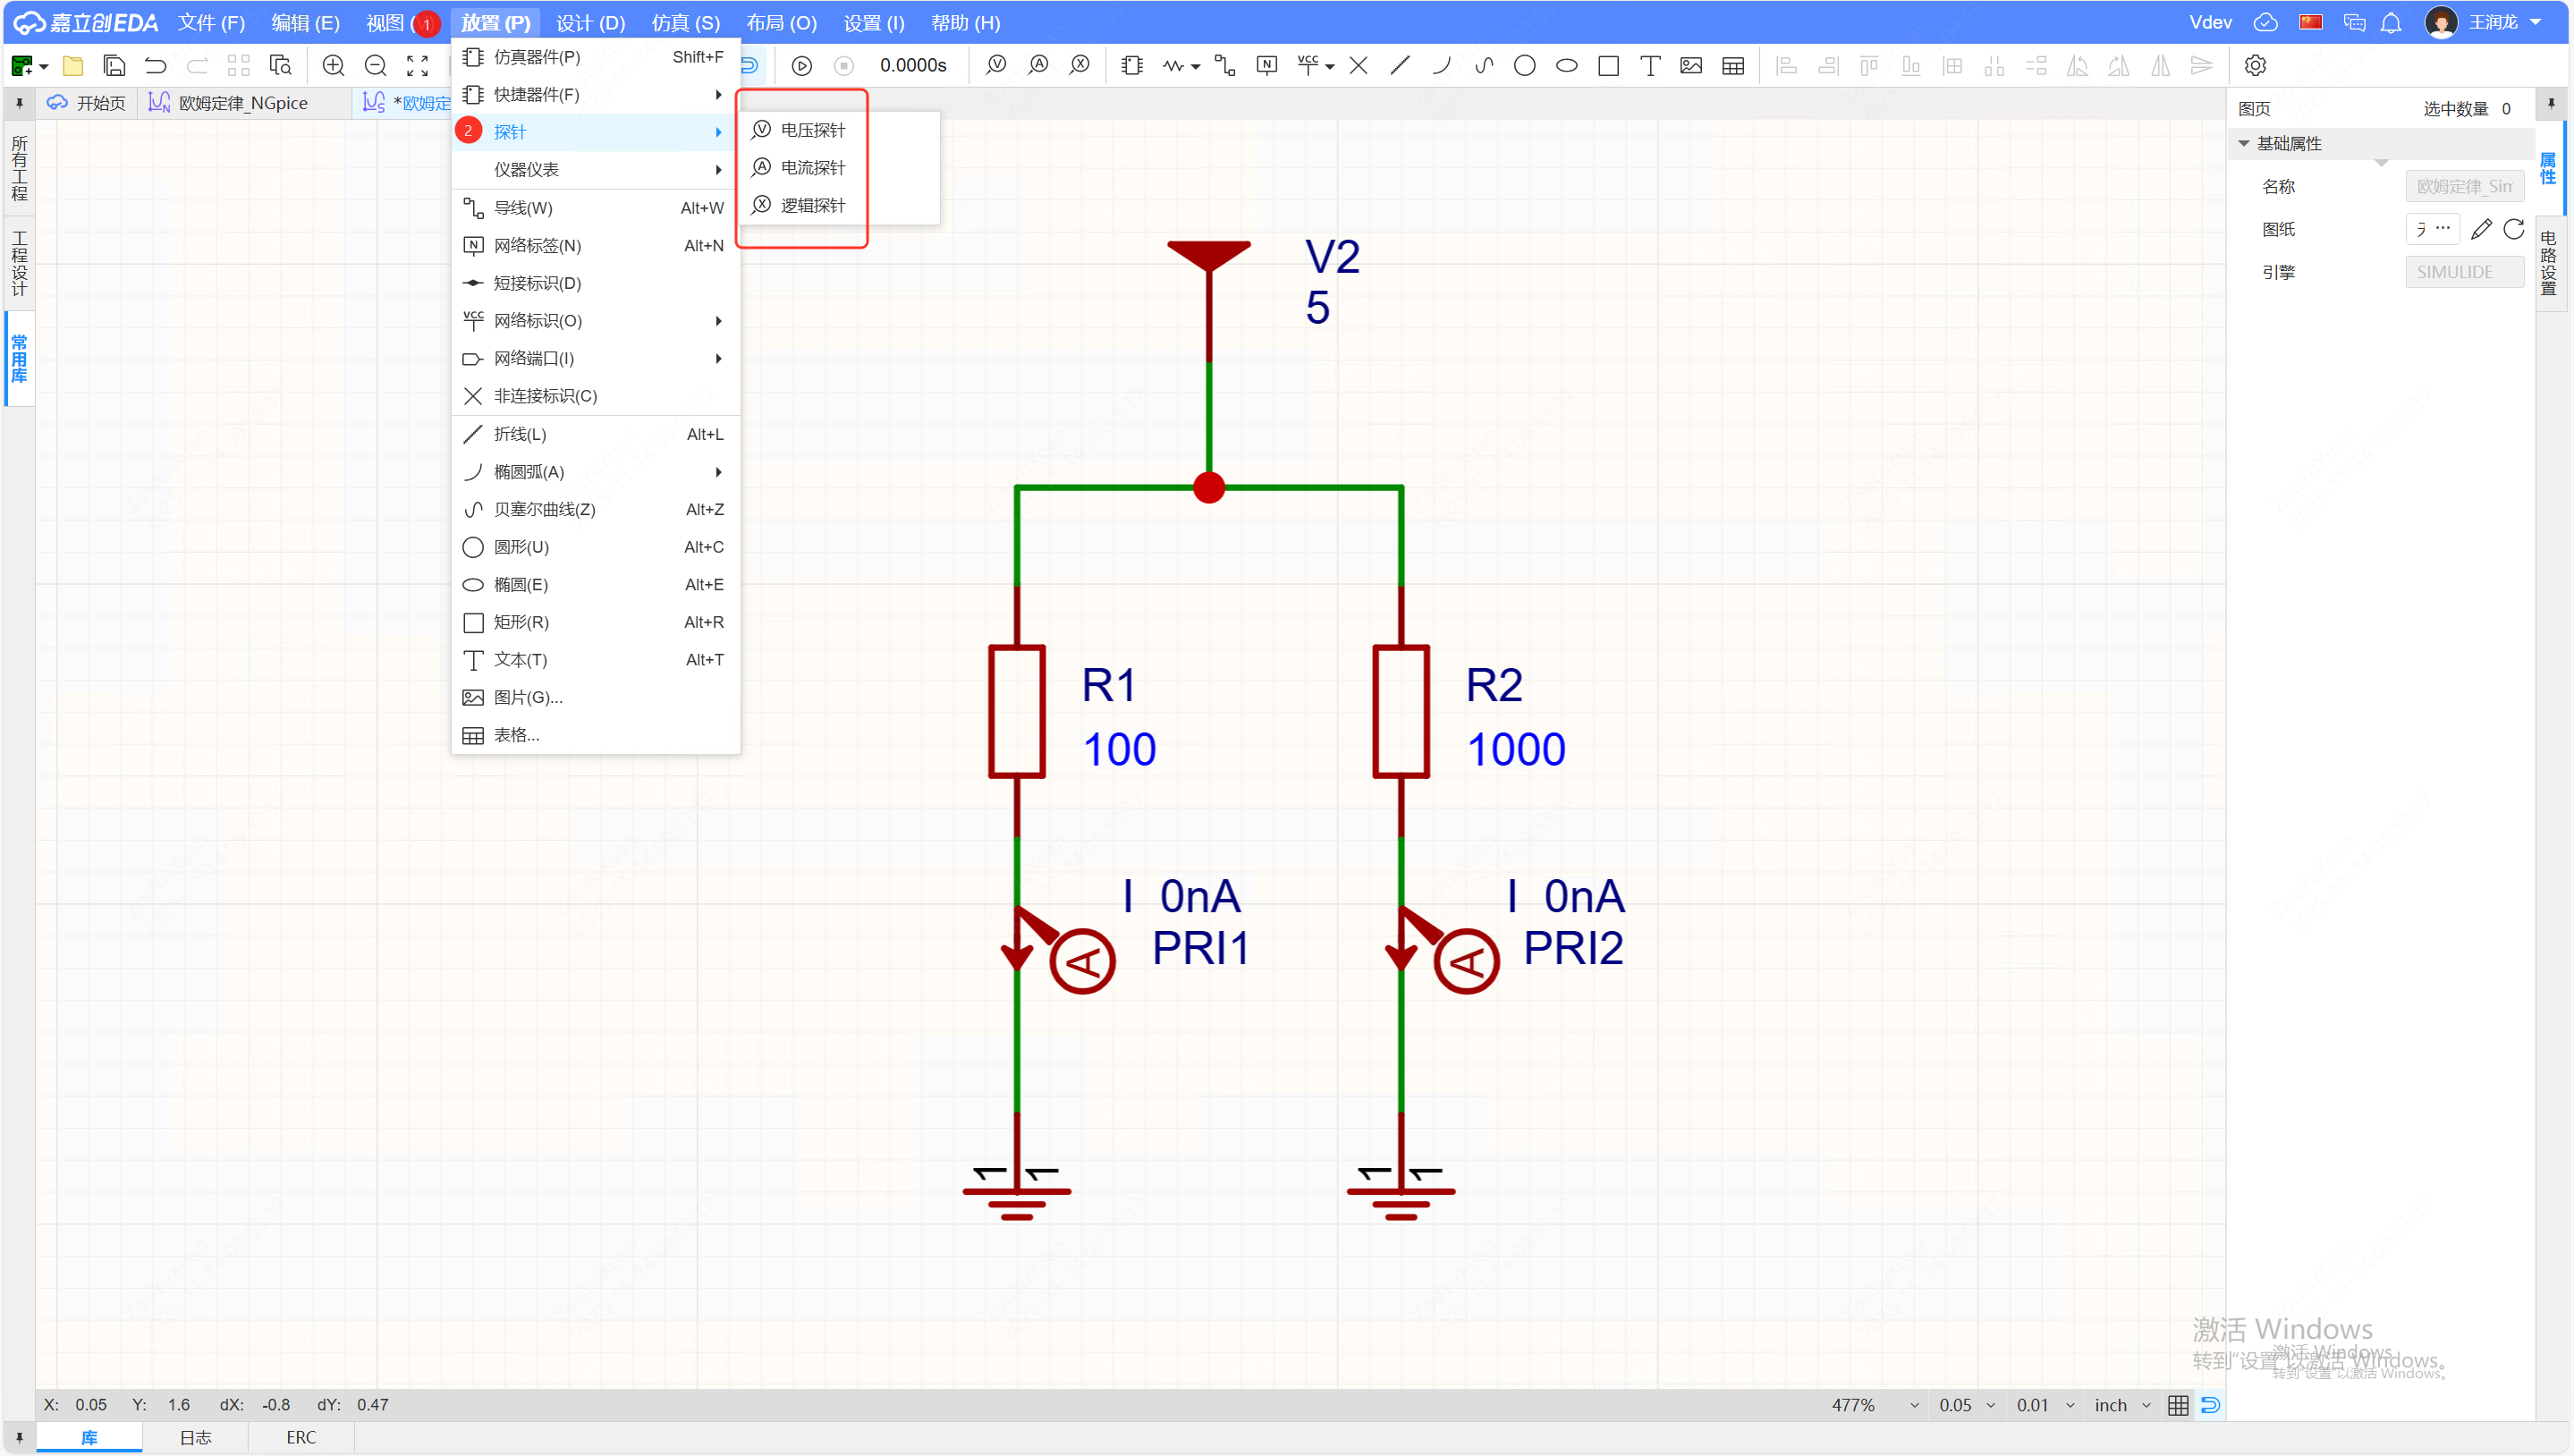This screenshot has width=2574, height=1456.
Task: Select the wire tool toolbar icon
Action: [1224, 66]
